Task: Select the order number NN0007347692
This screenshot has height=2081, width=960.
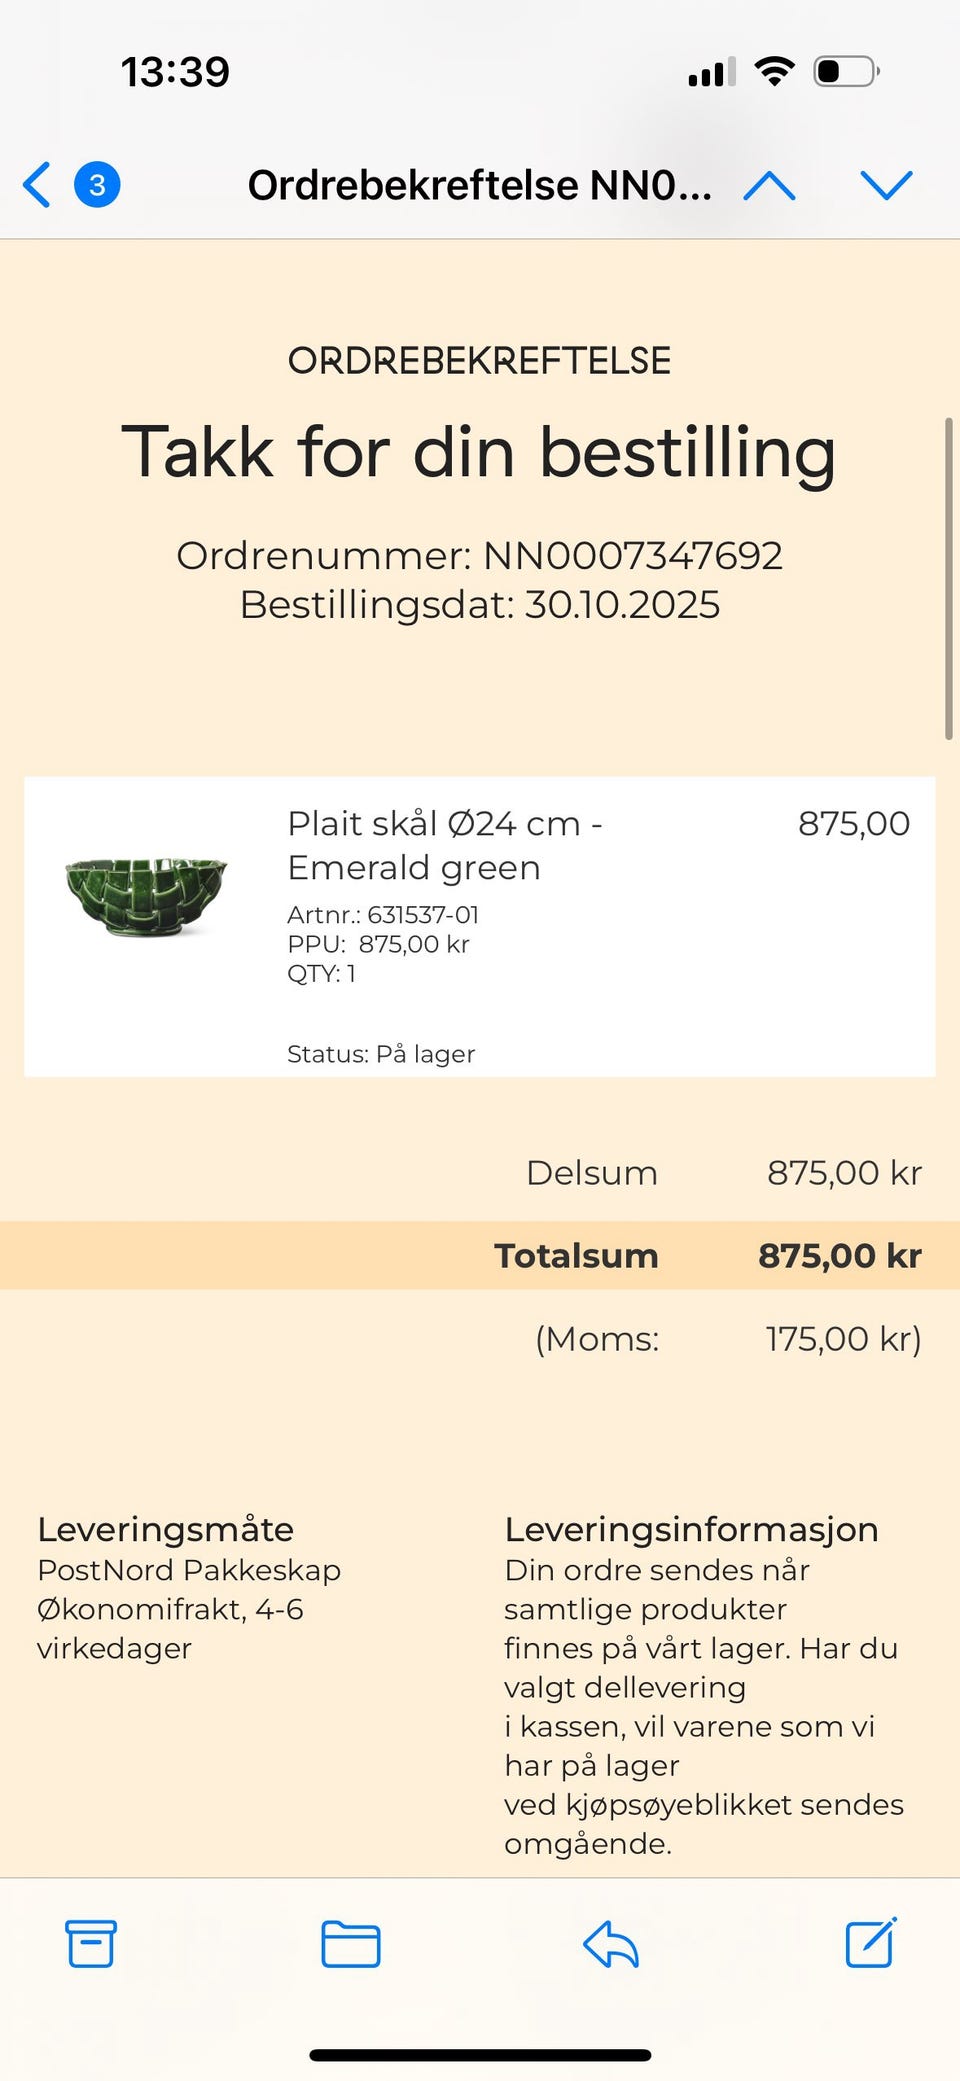Action: pyautogui.click(x=632, y=556)
